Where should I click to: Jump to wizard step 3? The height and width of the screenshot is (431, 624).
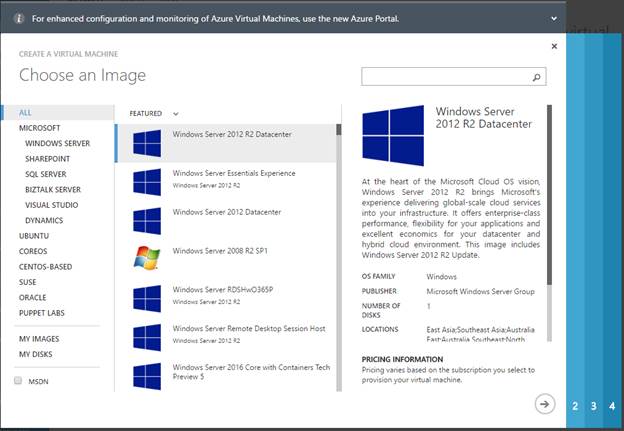coord(593,406)
